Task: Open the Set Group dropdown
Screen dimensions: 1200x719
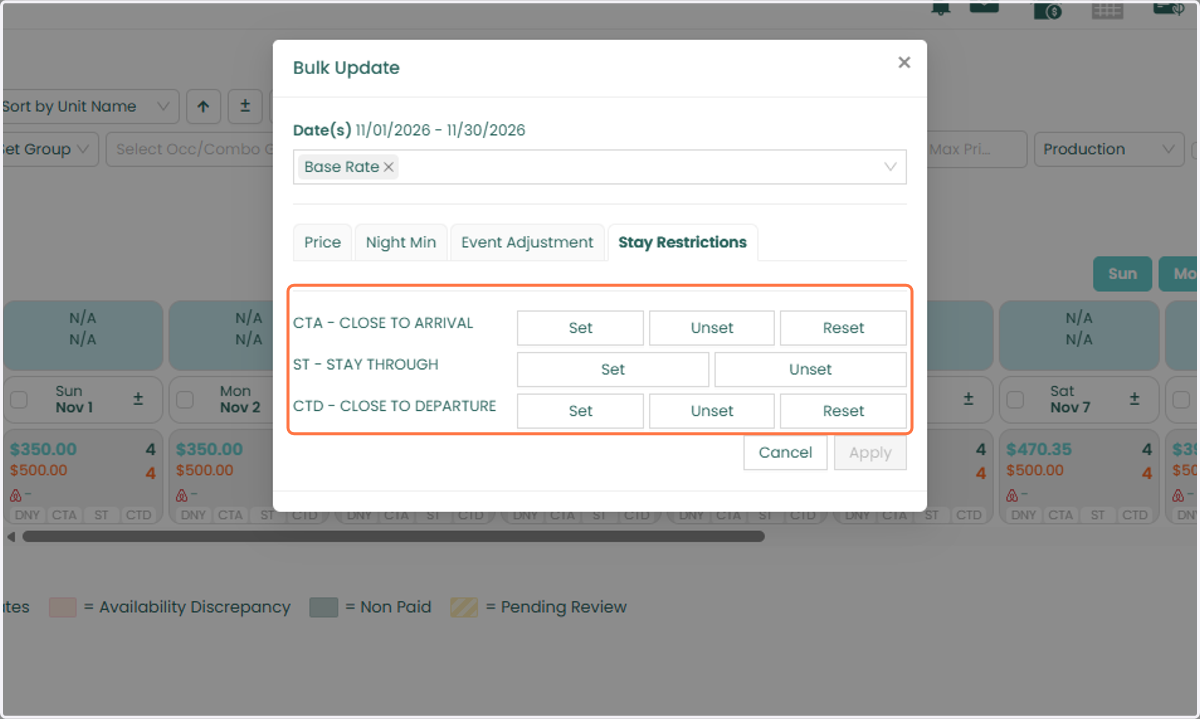Action: (49, 149)
